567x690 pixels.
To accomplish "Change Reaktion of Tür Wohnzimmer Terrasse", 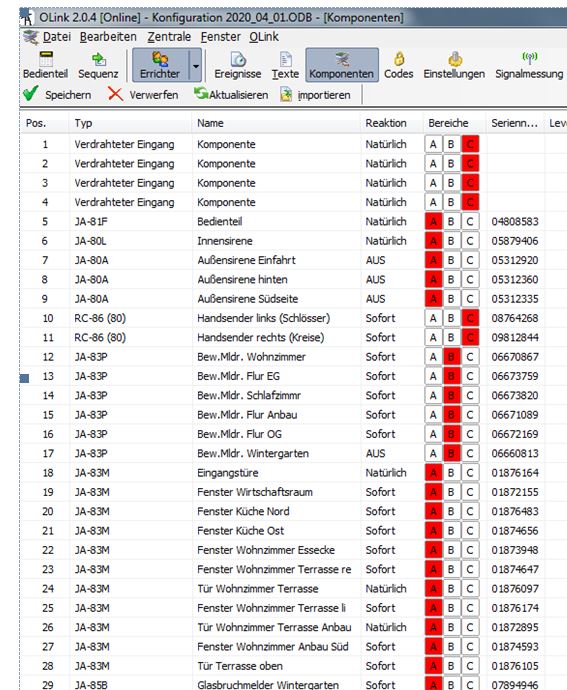I will [386, 589].
